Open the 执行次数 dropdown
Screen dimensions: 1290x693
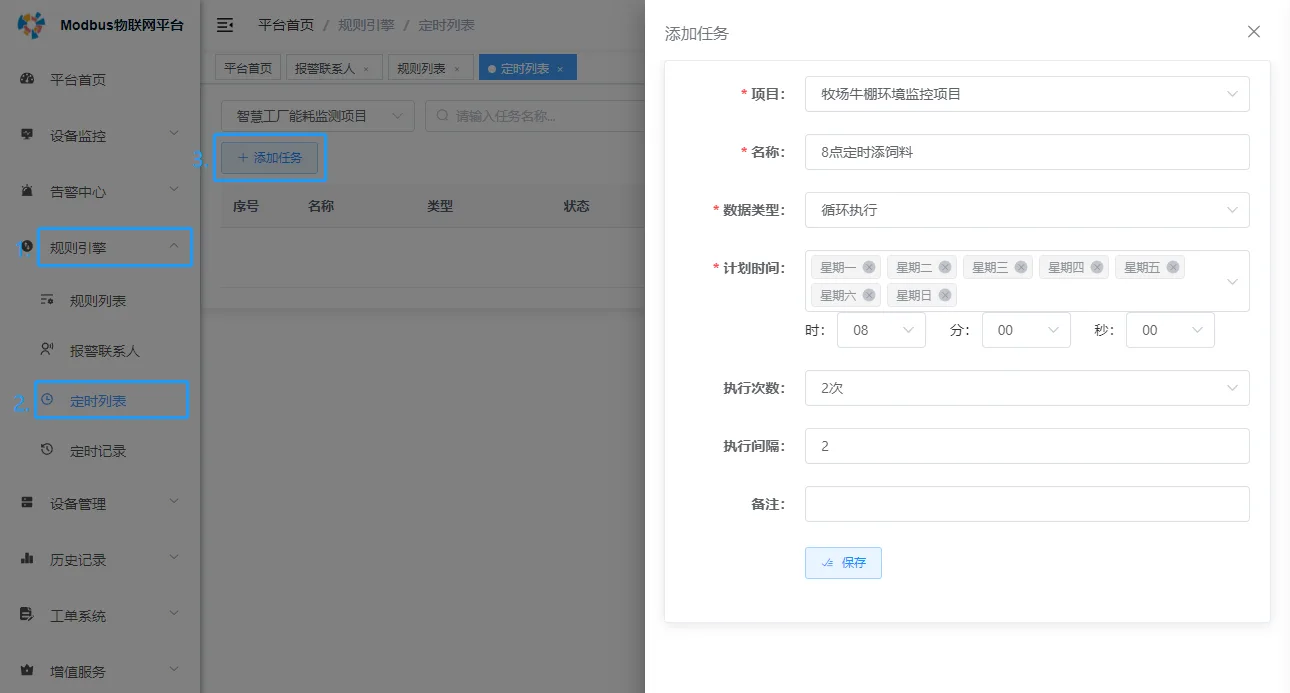pyautogui.click(x=1027, y=388)
